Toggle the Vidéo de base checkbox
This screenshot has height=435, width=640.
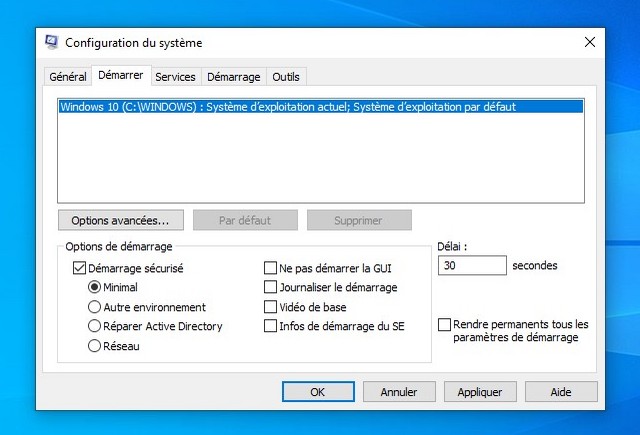point(270,307)
